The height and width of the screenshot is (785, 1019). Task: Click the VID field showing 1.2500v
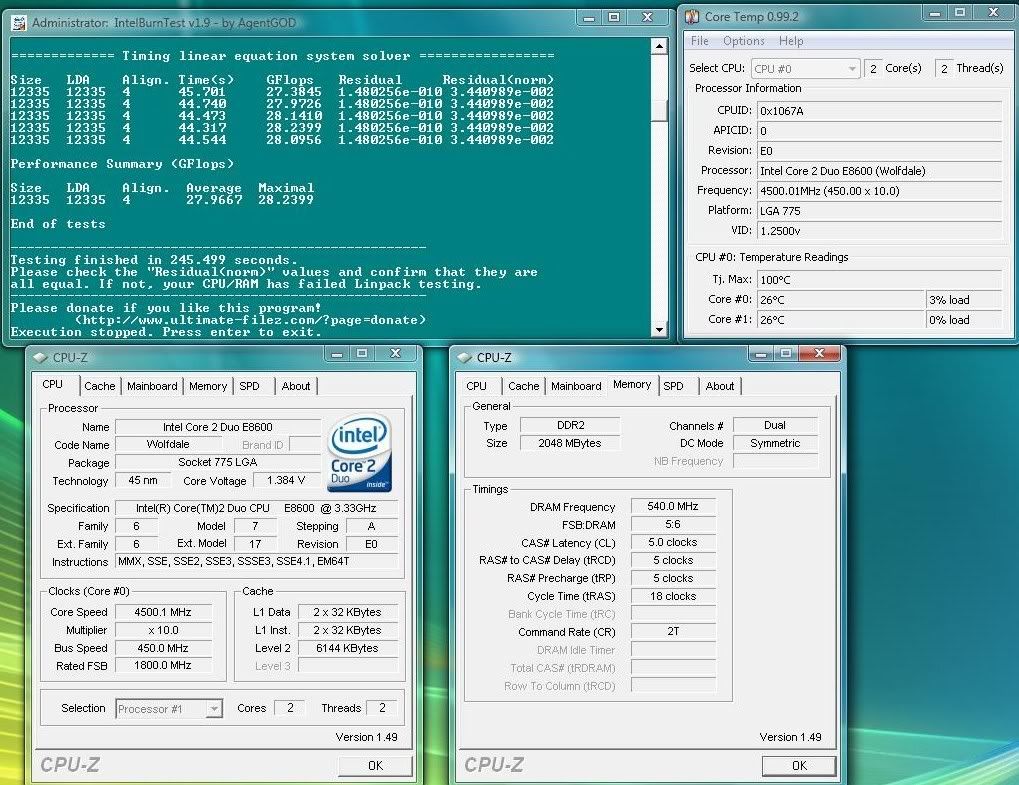pos(879,231)
